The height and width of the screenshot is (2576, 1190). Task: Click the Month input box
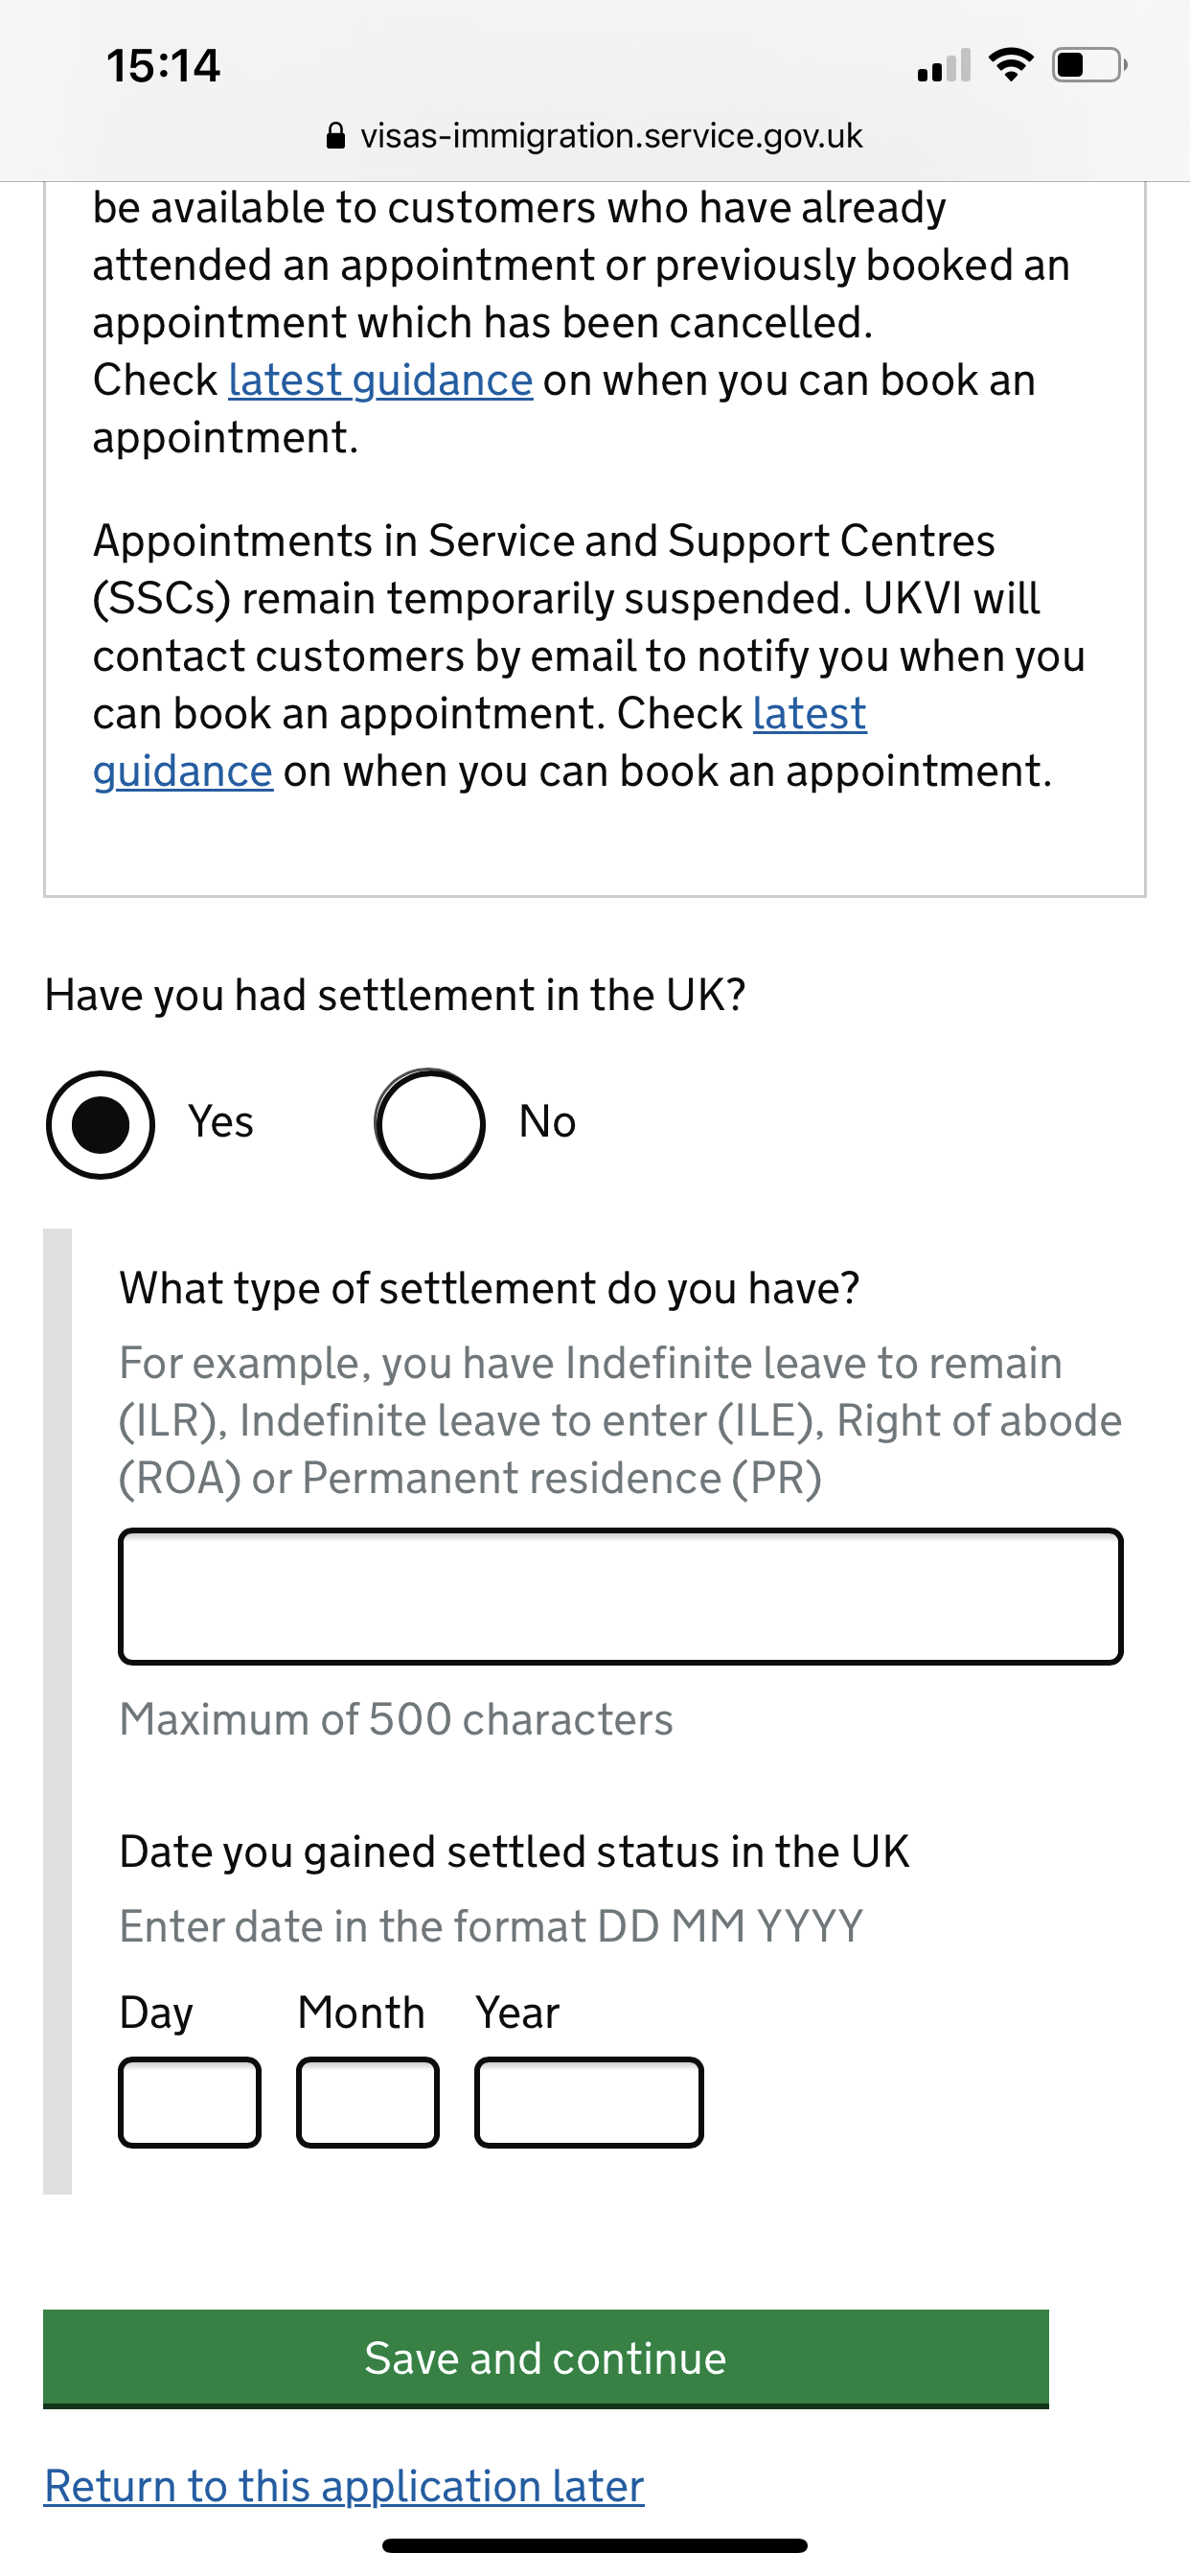point(367,2102)
